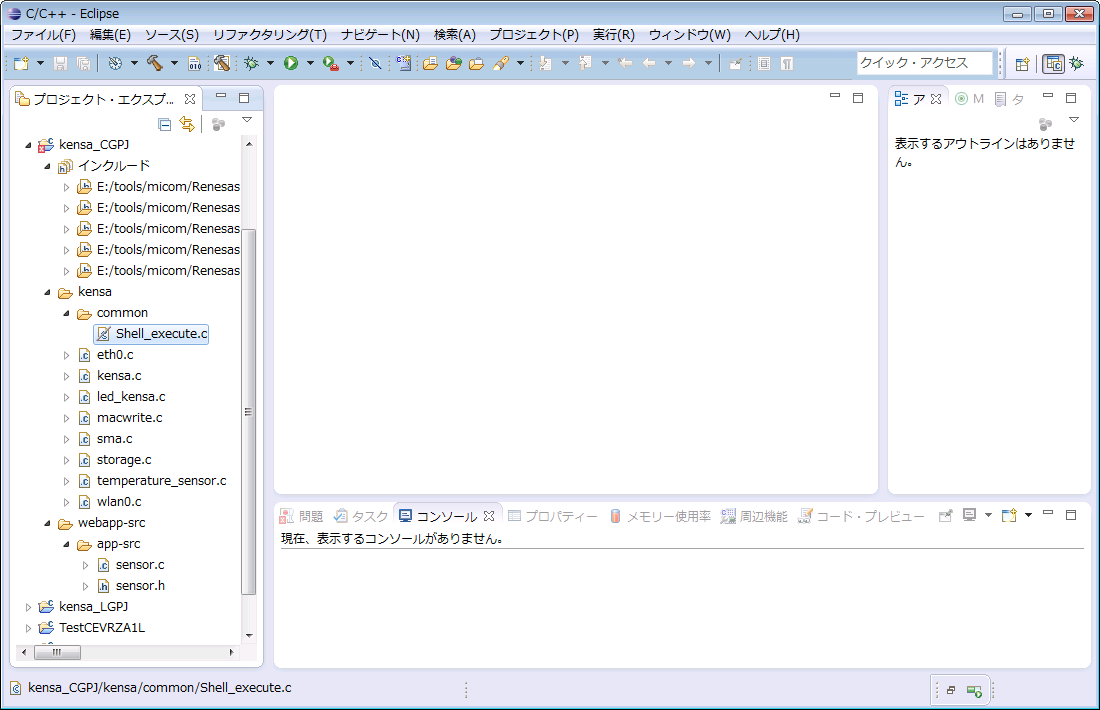
Task: Open the 編集(E) menu
Action: 110,34
